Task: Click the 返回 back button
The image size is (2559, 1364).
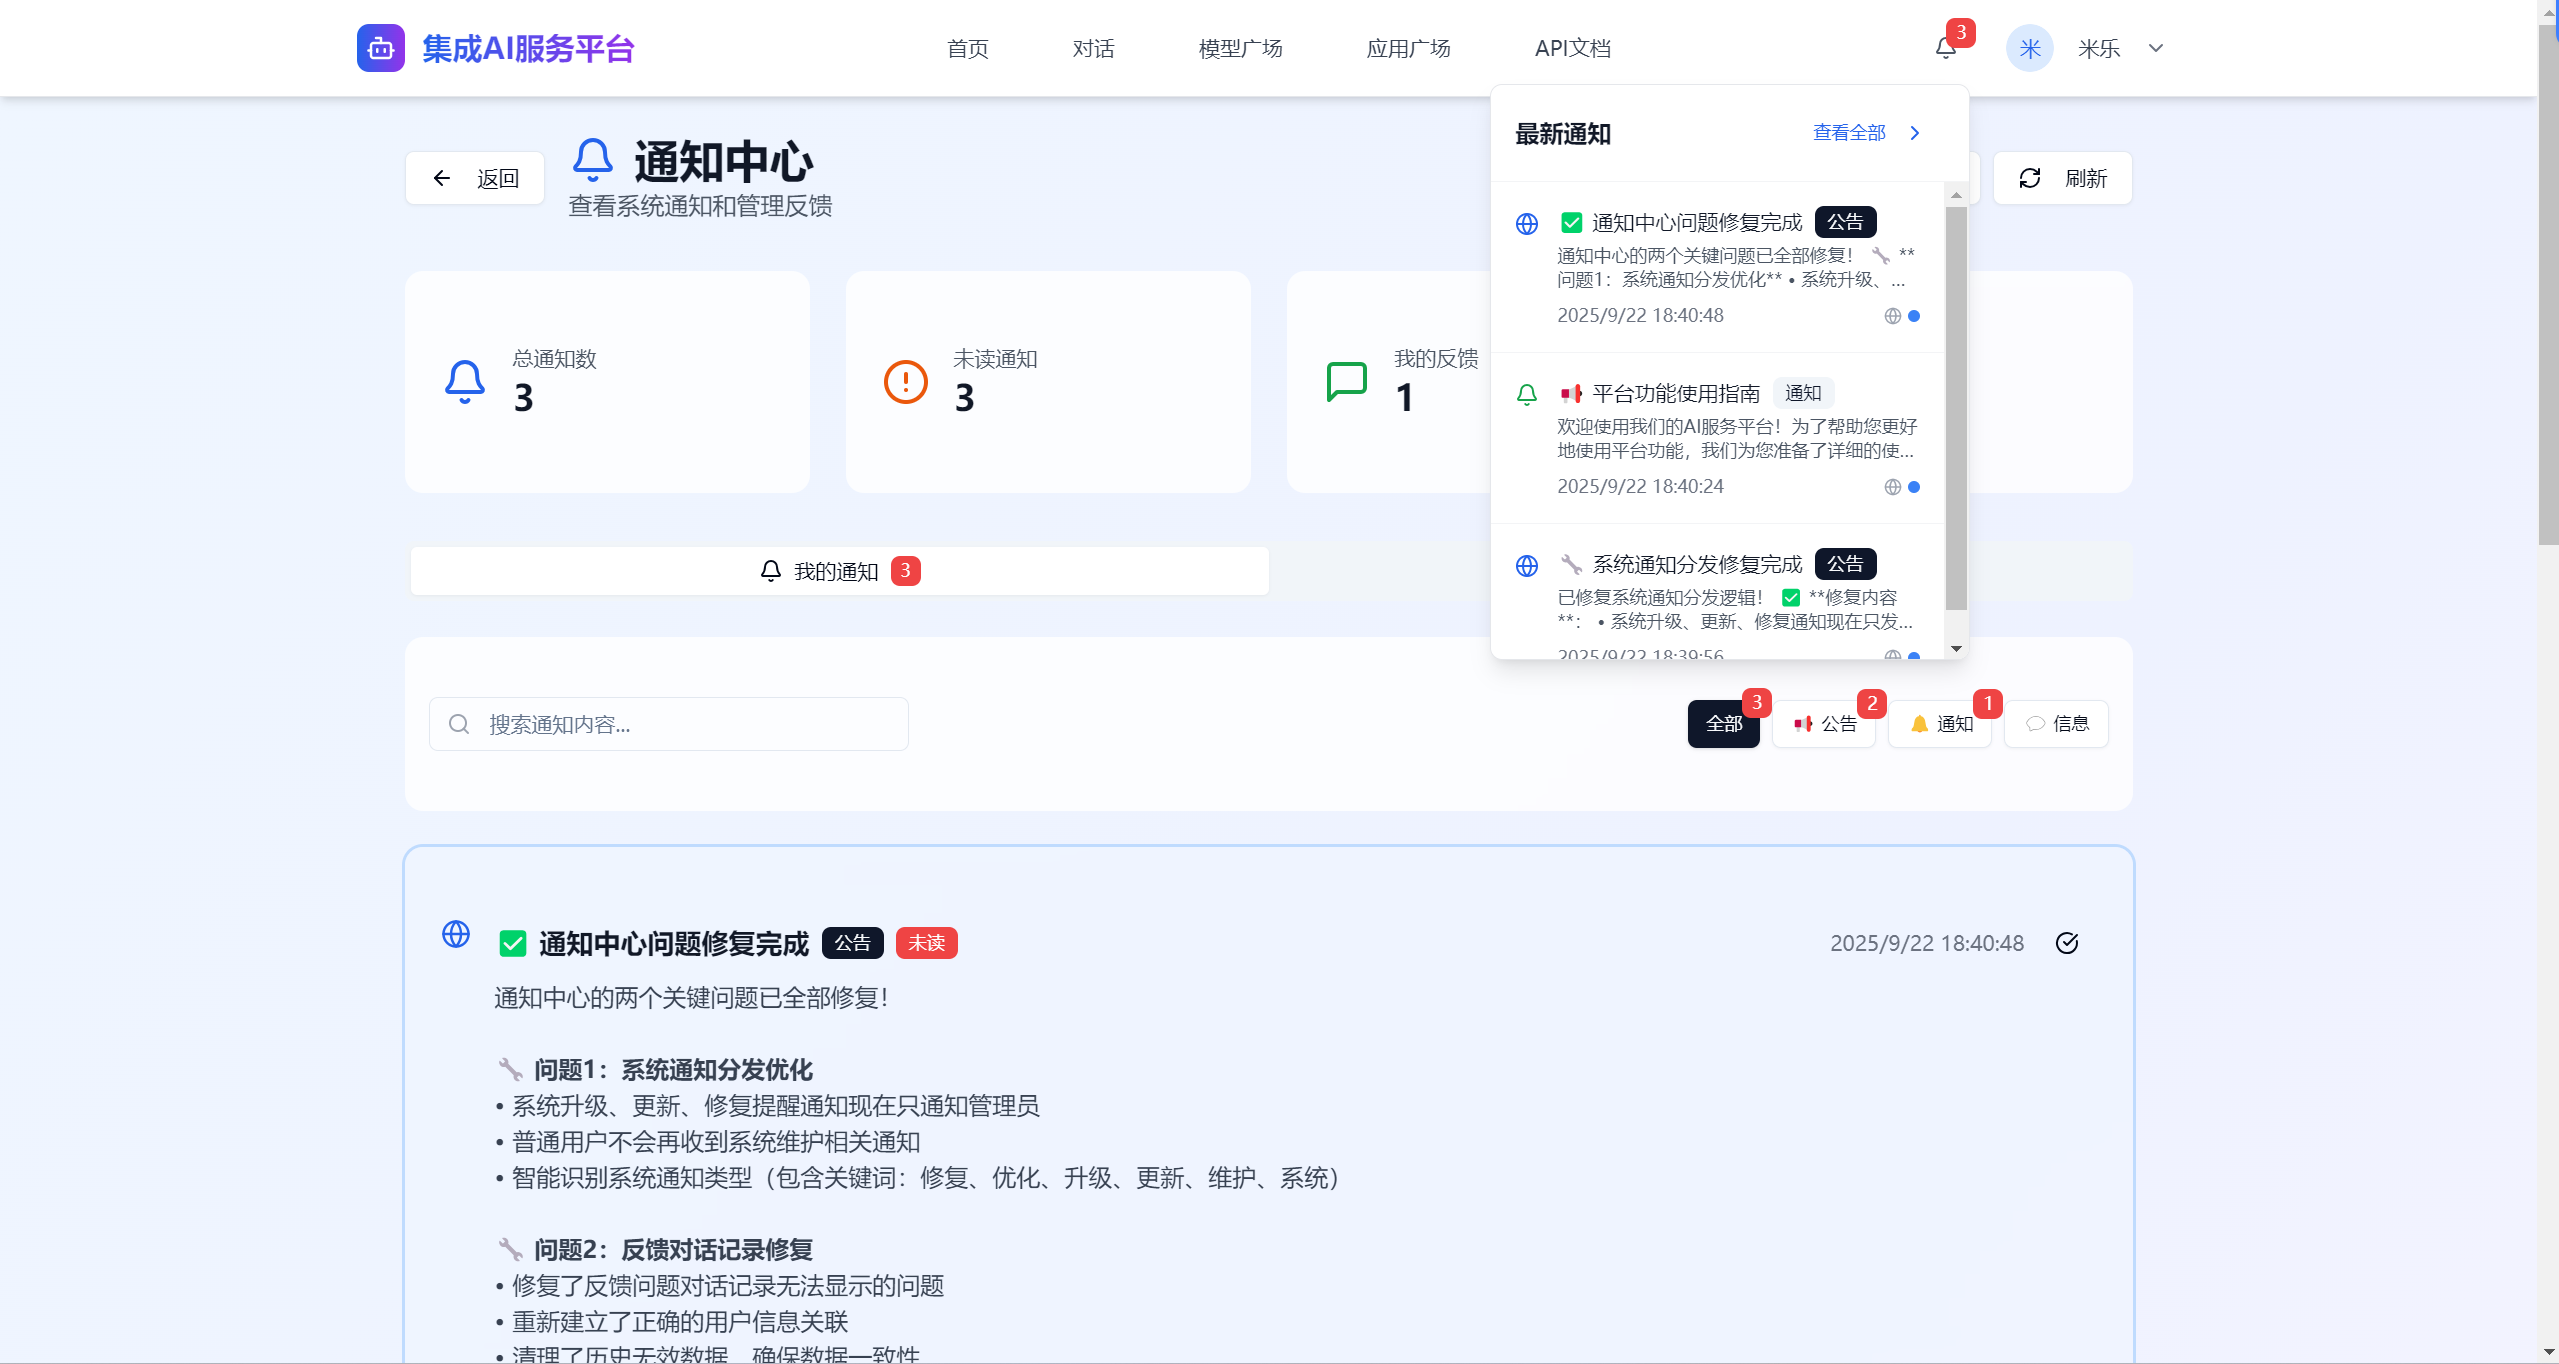Action: (x=475, y=178)
